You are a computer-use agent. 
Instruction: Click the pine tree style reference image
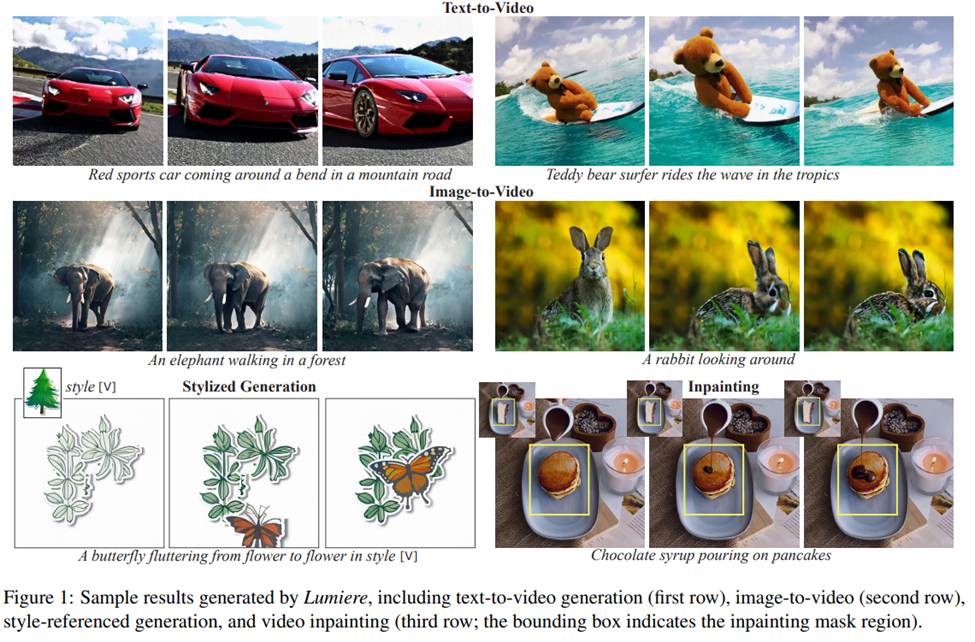[x=42, y=392]
